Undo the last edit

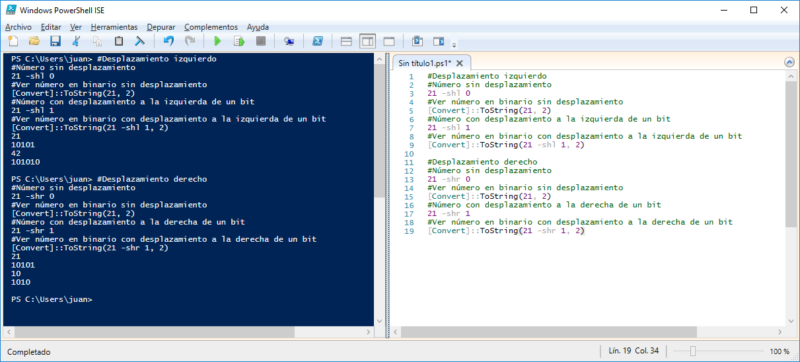coord(168,41)
